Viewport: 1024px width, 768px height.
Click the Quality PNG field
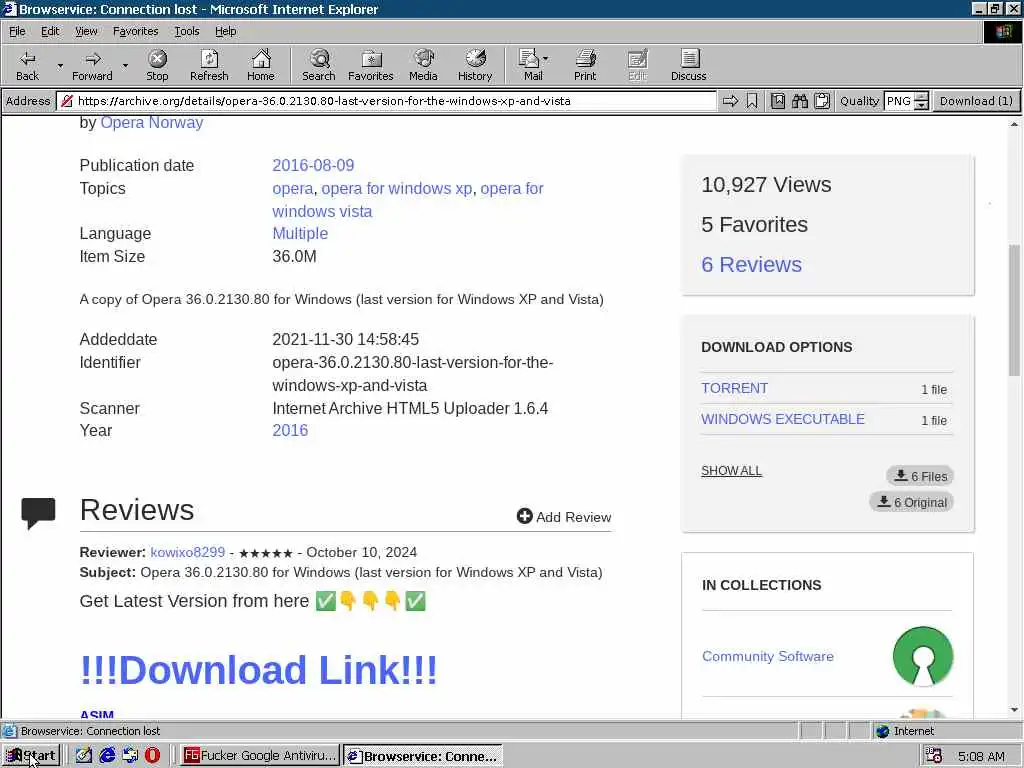click(x=899, y=101)
